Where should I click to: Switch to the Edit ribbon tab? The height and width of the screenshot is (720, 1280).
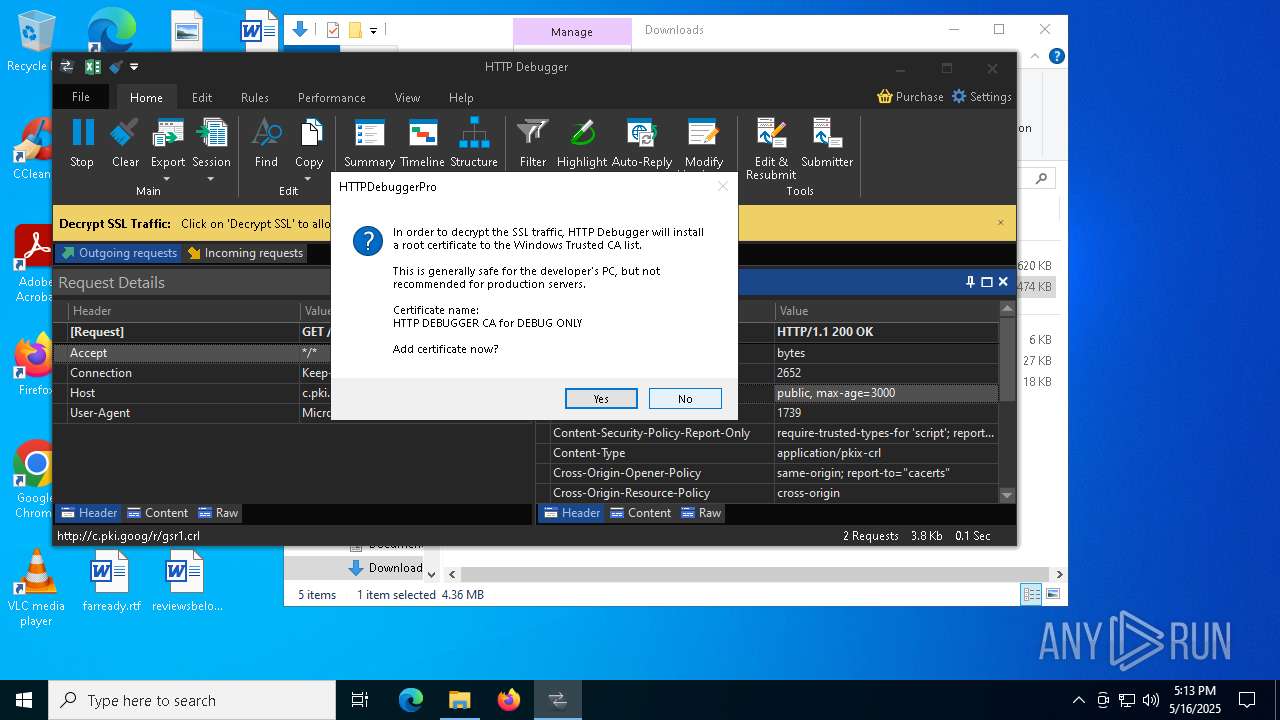coord(202,97)
